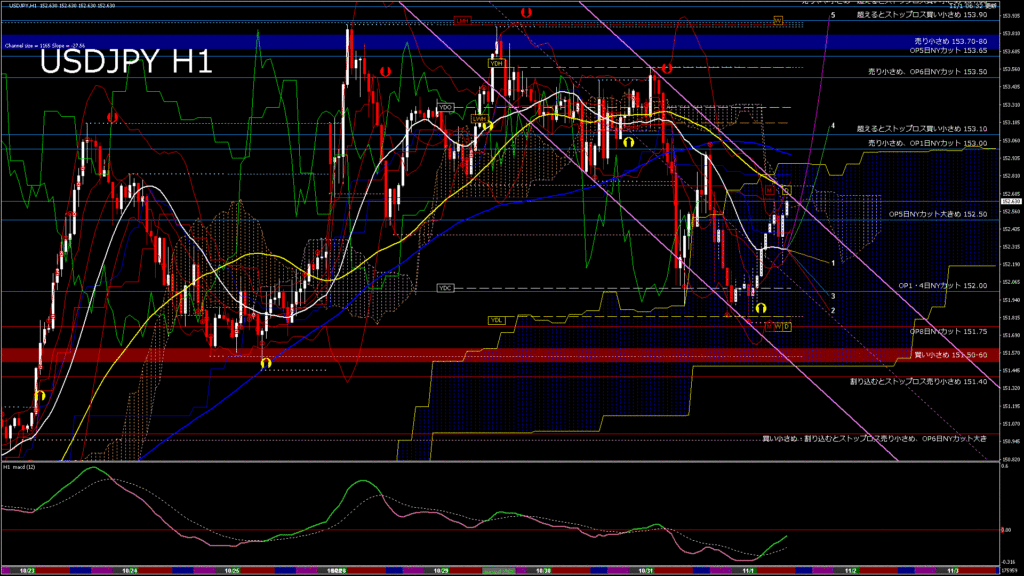Click the 売り小さめ OP6日NYカット 153.50 label

(x=927, y=72)
